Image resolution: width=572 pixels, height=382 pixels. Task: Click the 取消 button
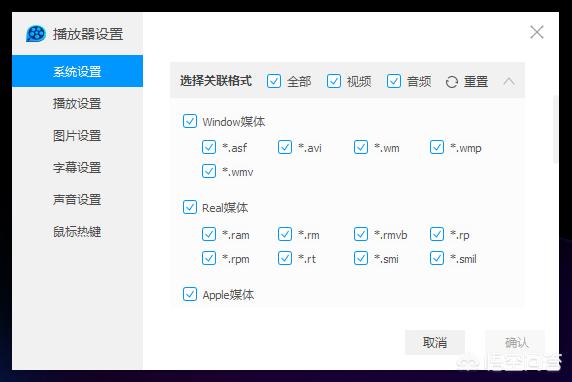435,342
